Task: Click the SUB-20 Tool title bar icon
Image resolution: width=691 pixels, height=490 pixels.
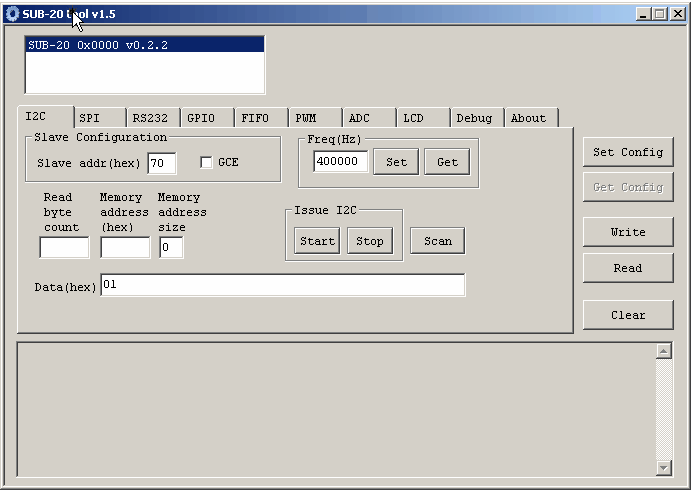Action: pyautogui.click(x=12, y=14)
